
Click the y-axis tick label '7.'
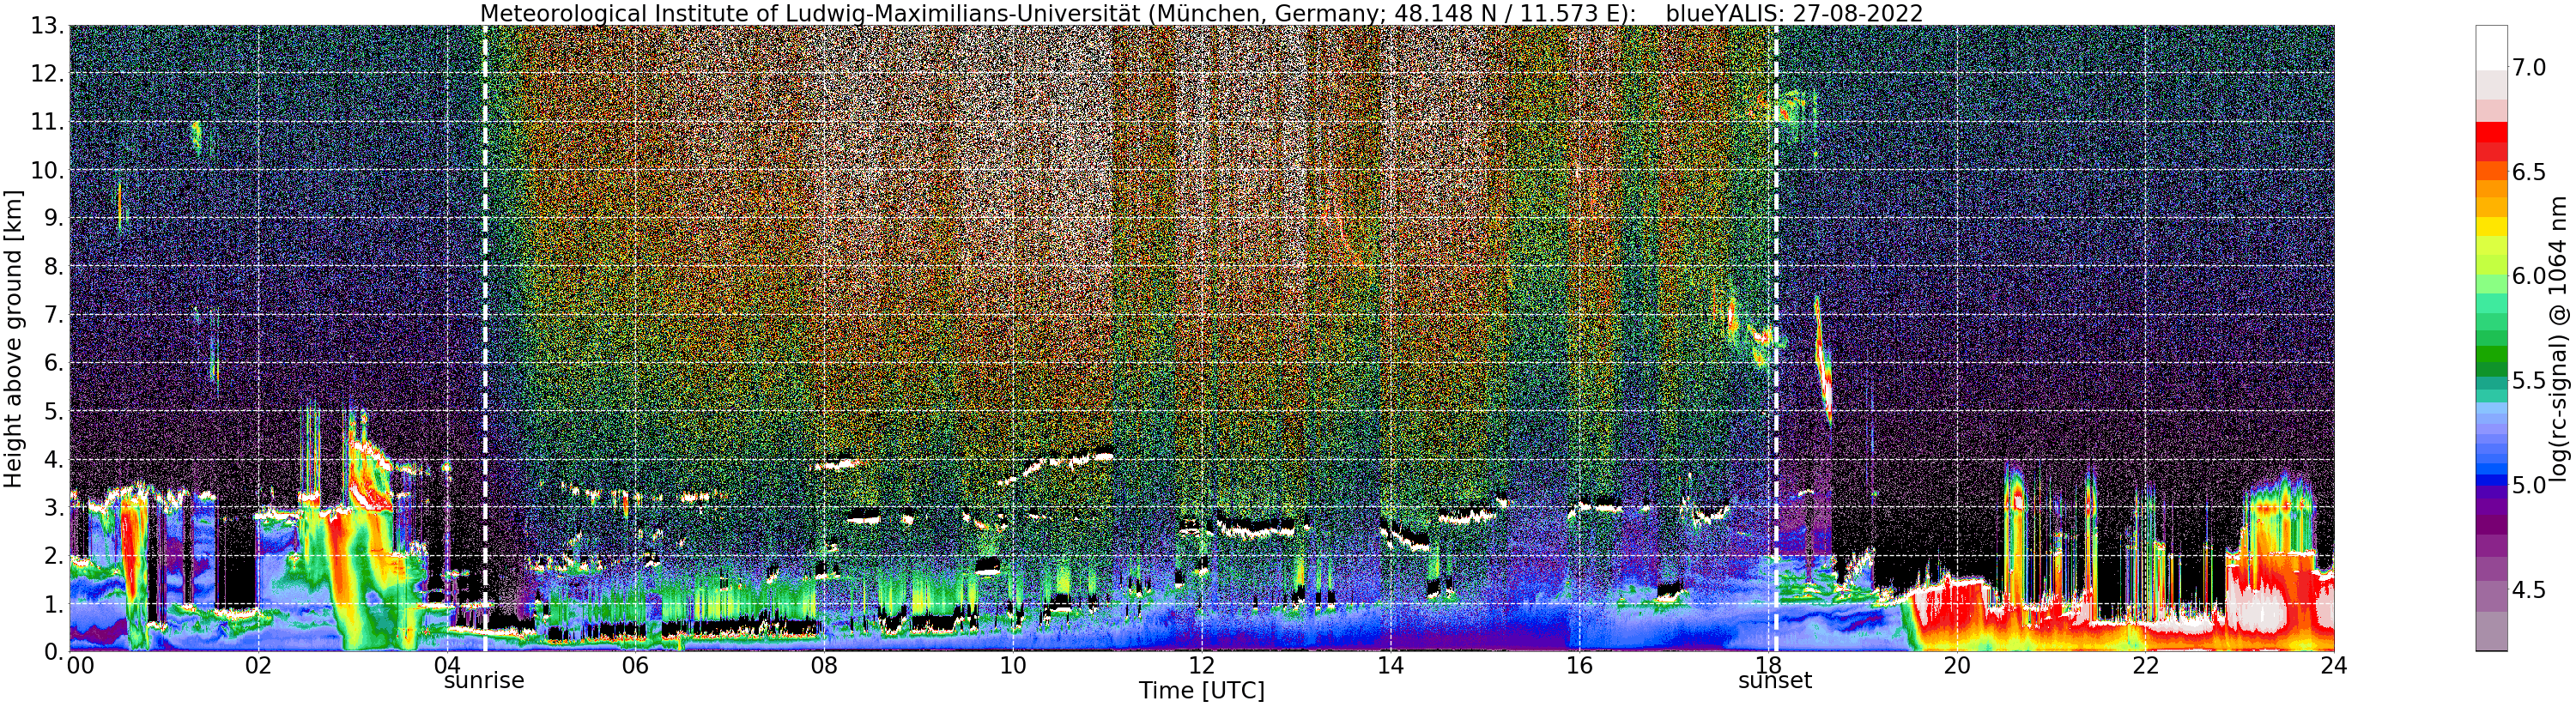click(x=54, y=315)
